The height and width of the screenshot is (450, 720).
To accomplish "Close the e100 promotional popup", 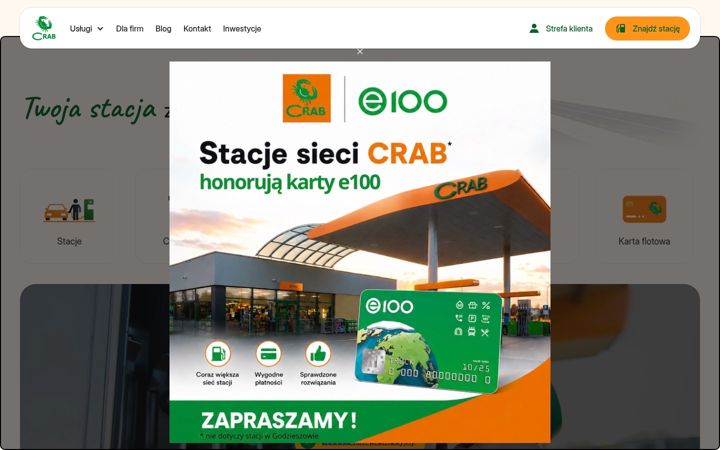I will pyautogui.click(x=360, y=52).
